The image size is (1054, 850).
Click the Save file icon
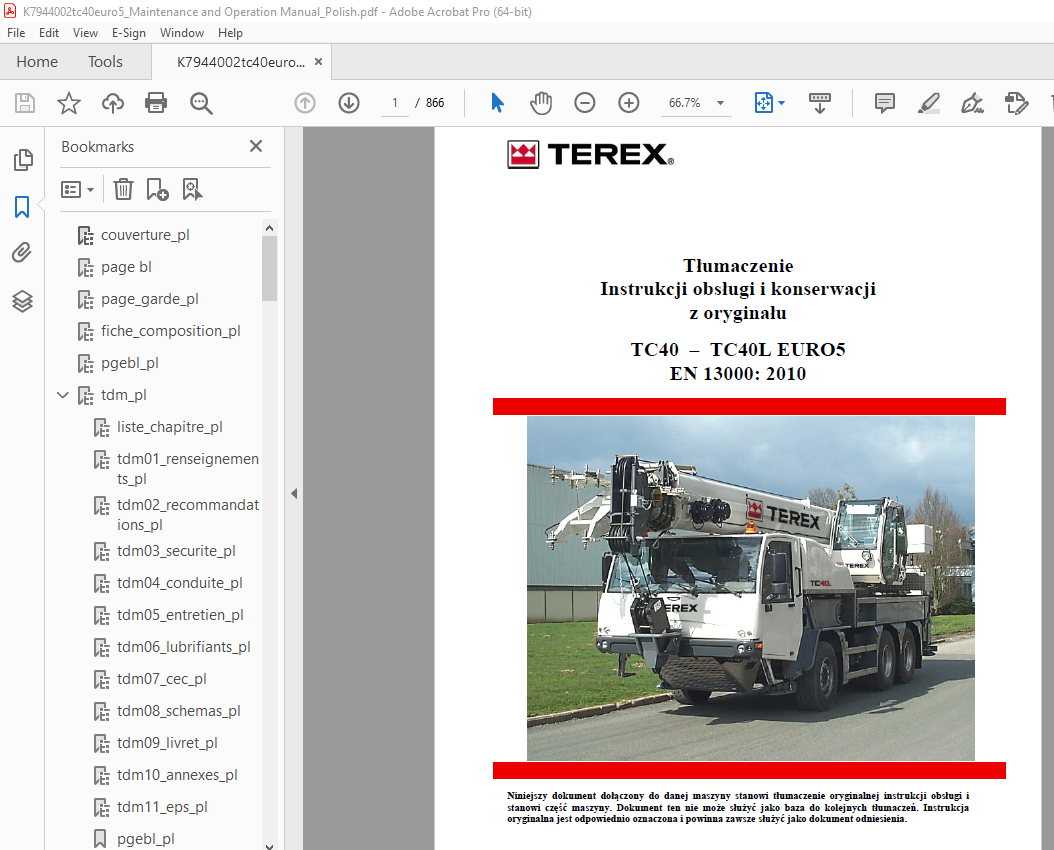[x=25, y=103]
